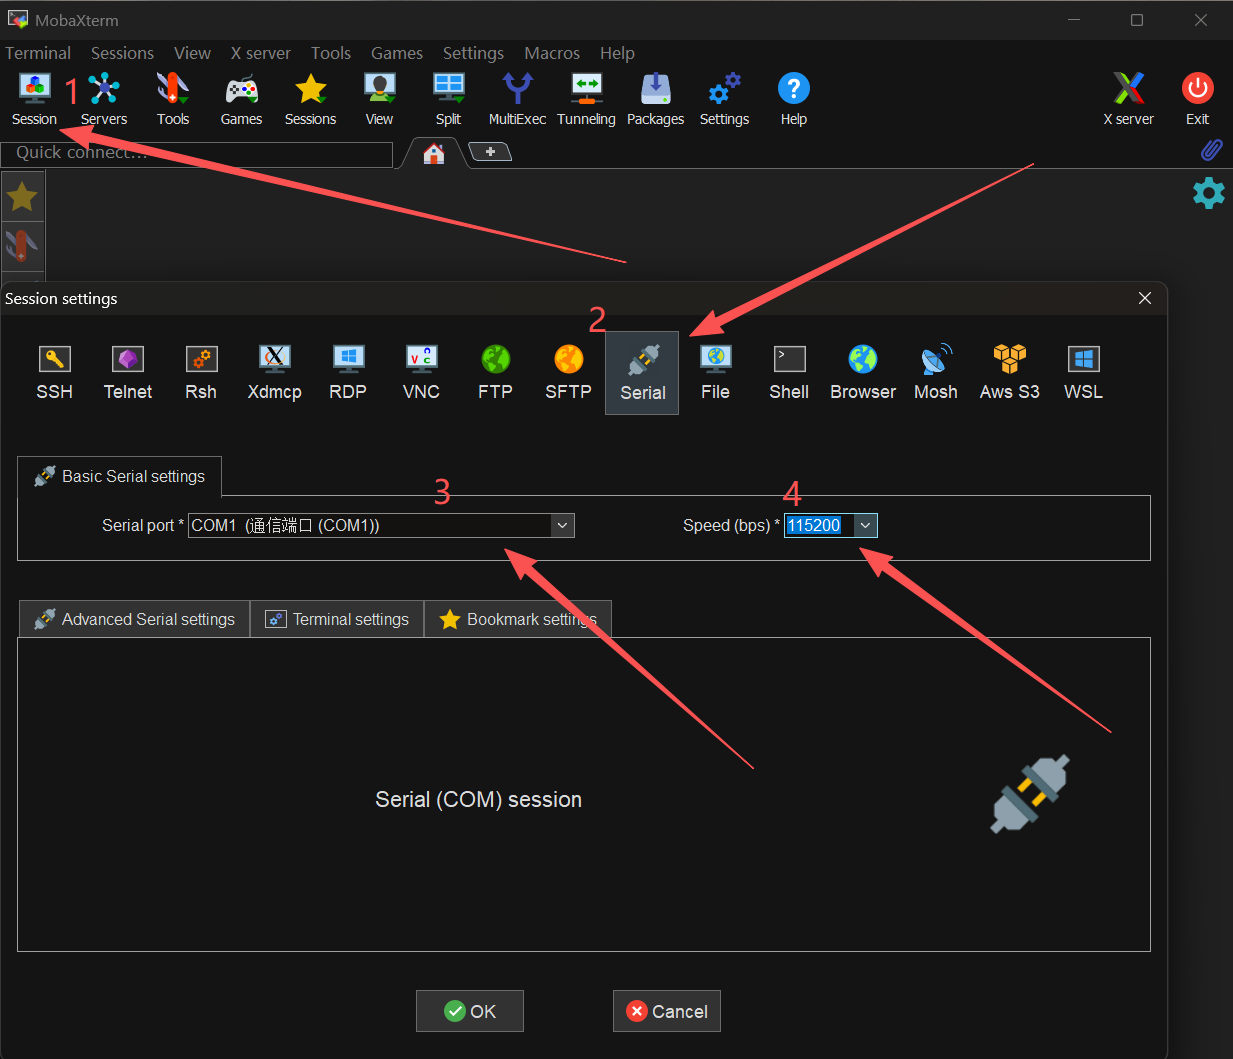Open the Session toolbar button
The width and height of the screenshot is (1233, 1059).
click(34, 100)
